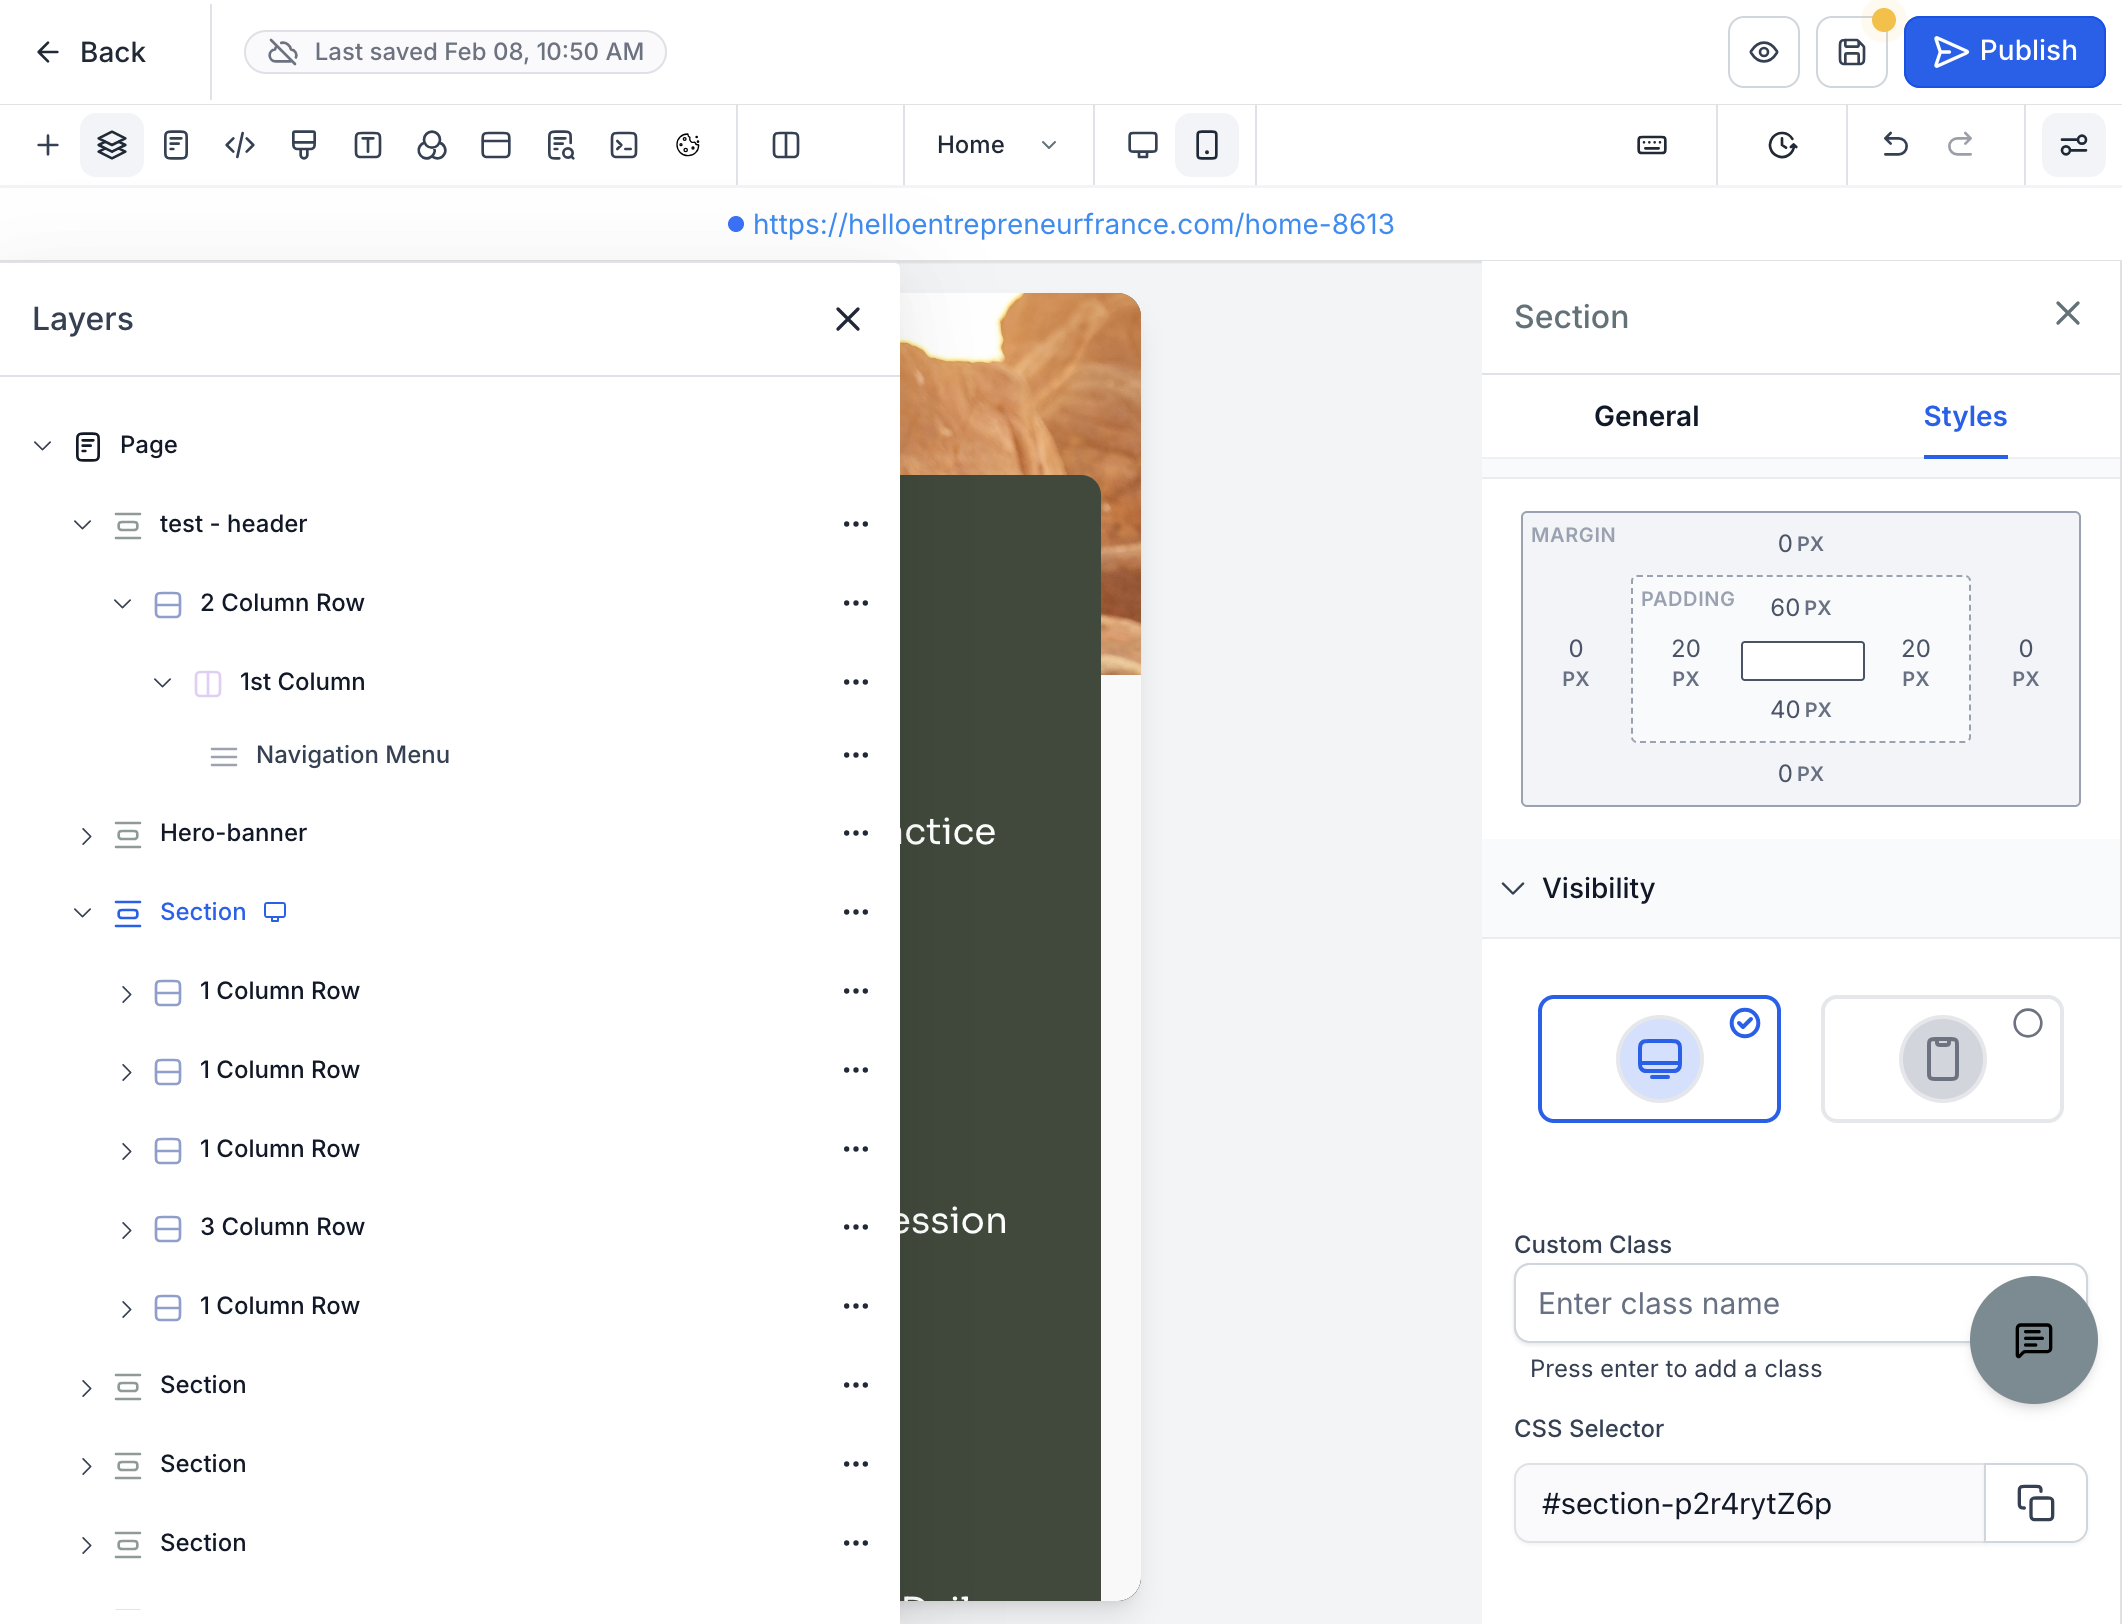The image size is (2122, 1624).
Task: Expand the Hero-banner layer
Action: (x=86, y=835)
